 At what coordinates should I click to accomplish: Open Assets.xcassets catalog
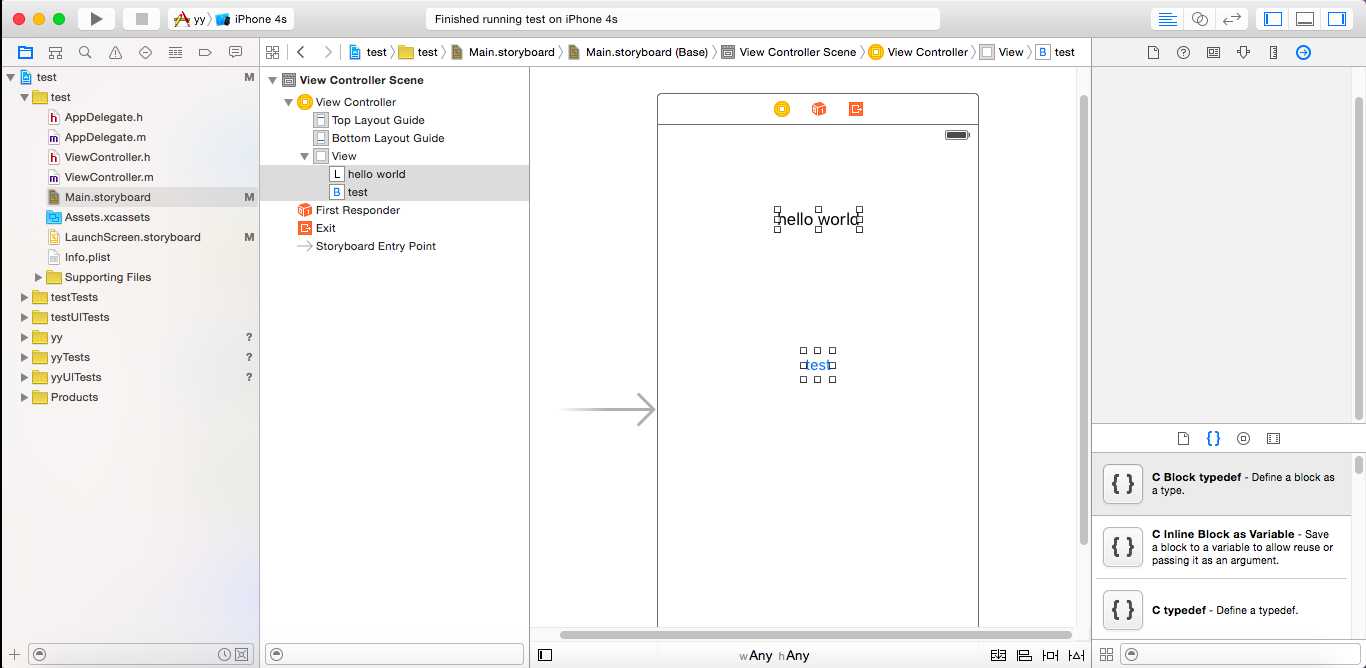107,217
